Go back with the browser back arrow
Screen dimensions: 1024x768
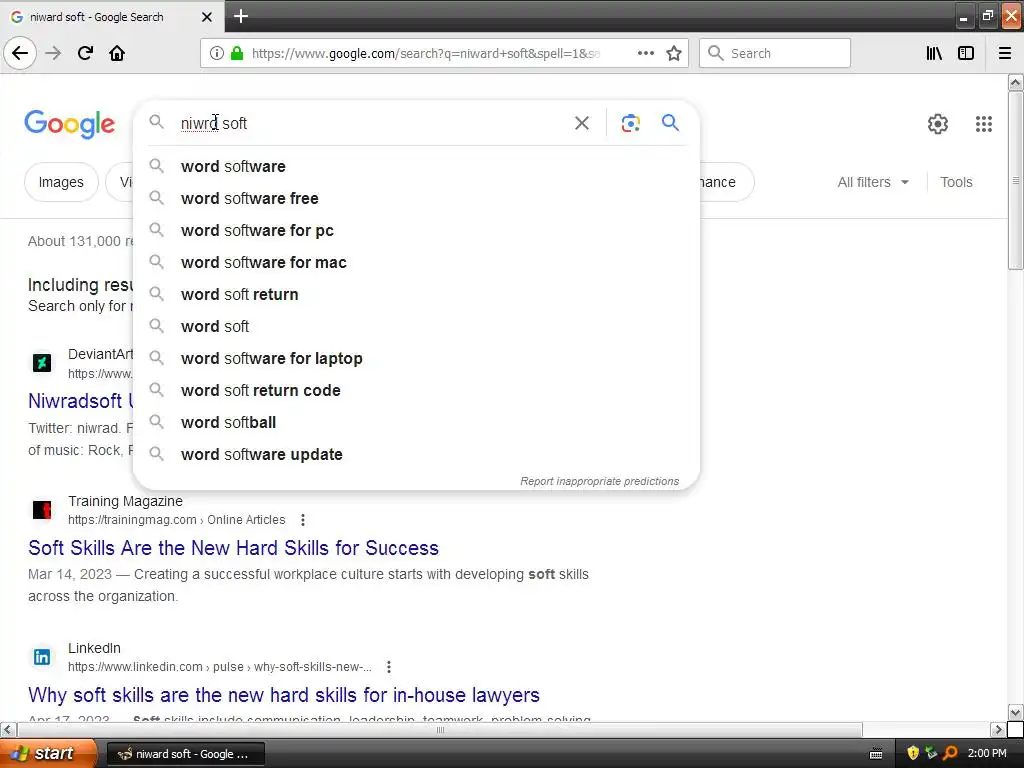click(x=20, y=54)
